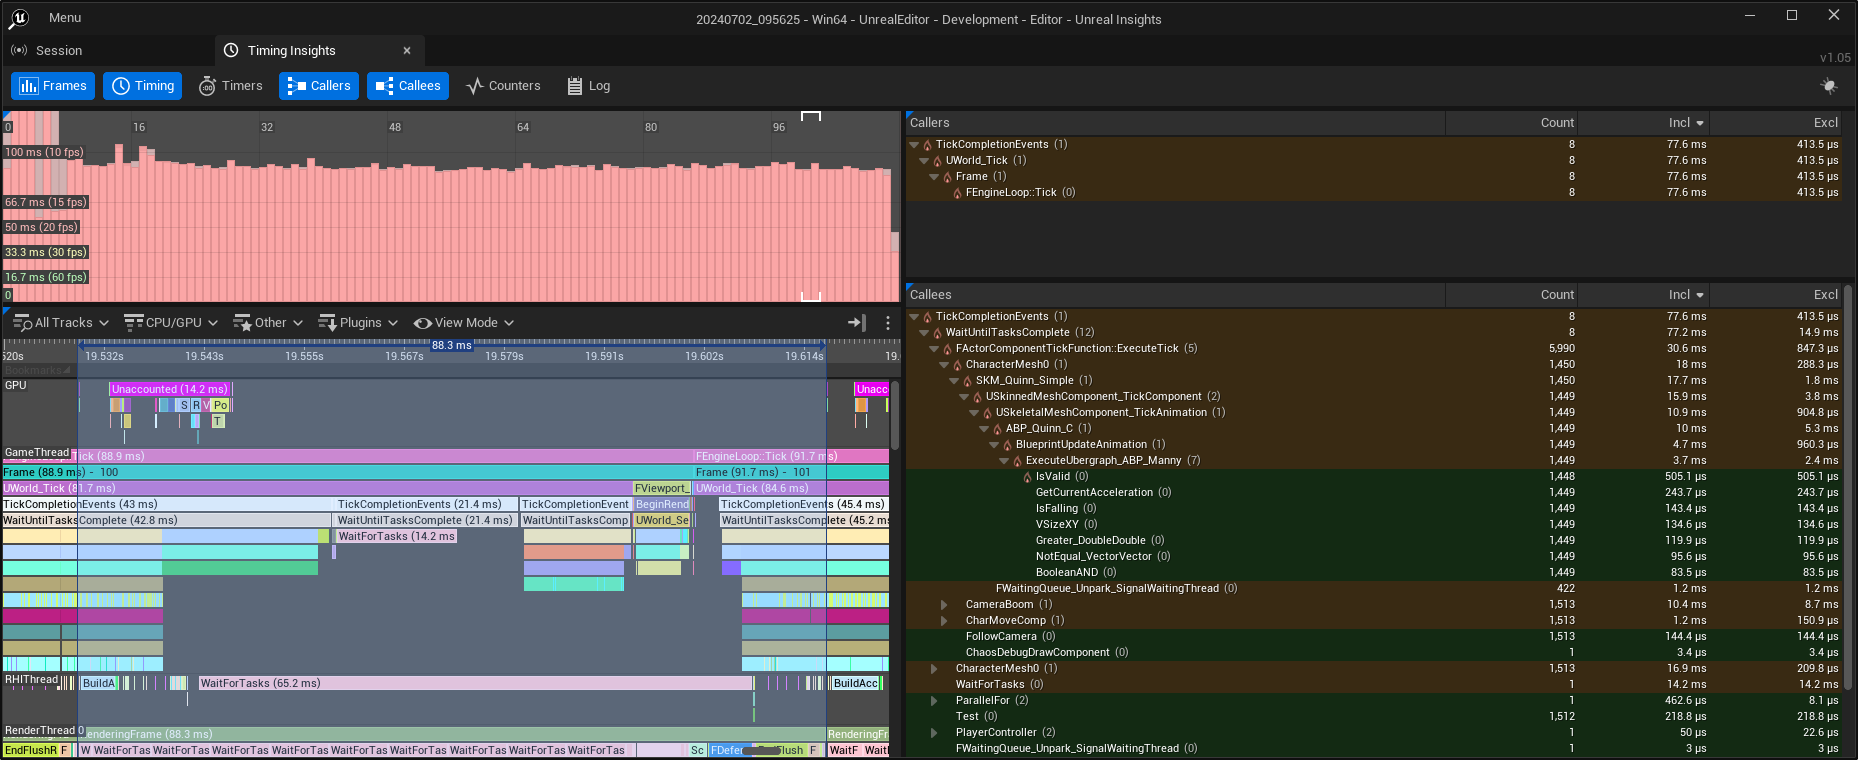Sort Callers by Excl column

pyautogui.click(x=1777, y=123)
